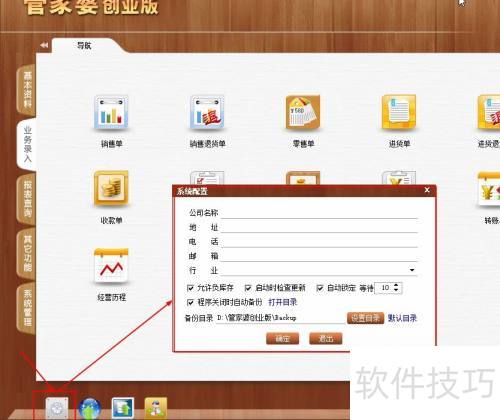Select the 基本资料 side tab
The image size is (500, 420).
[x=27, y=89]
